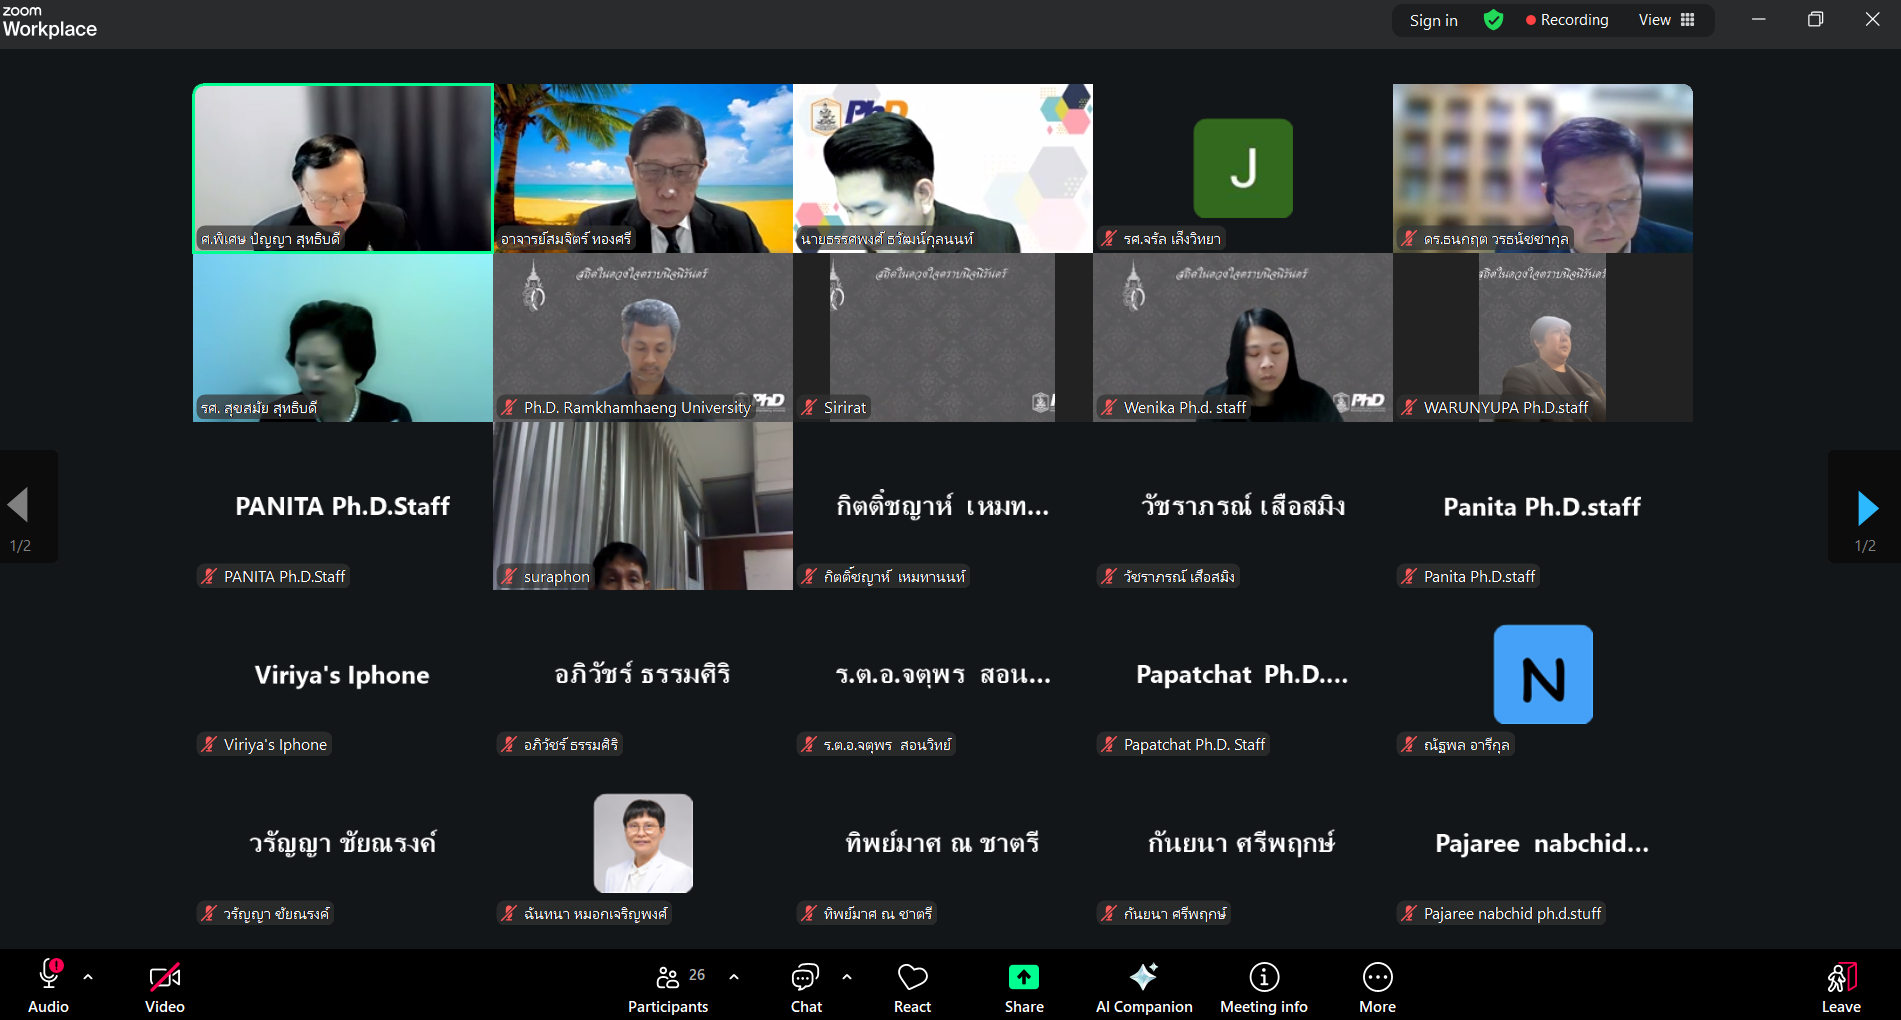Open the Participants panel
1901x1020 pixels.
[668, 988]
